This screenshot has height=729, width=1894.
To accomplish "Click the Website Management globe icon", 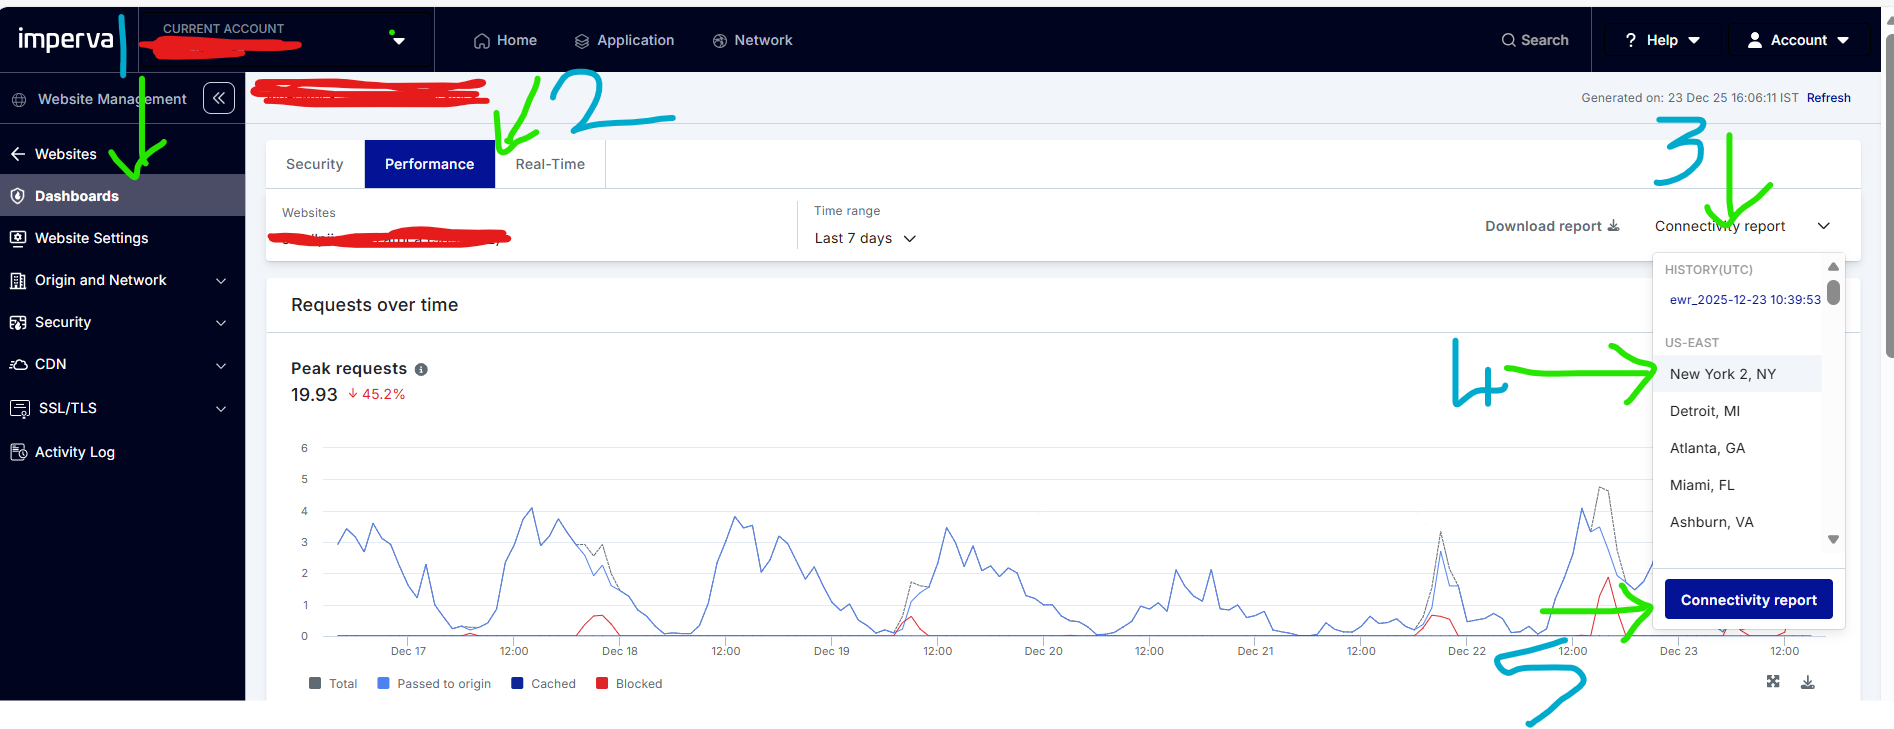I will (x=19, y=100).
